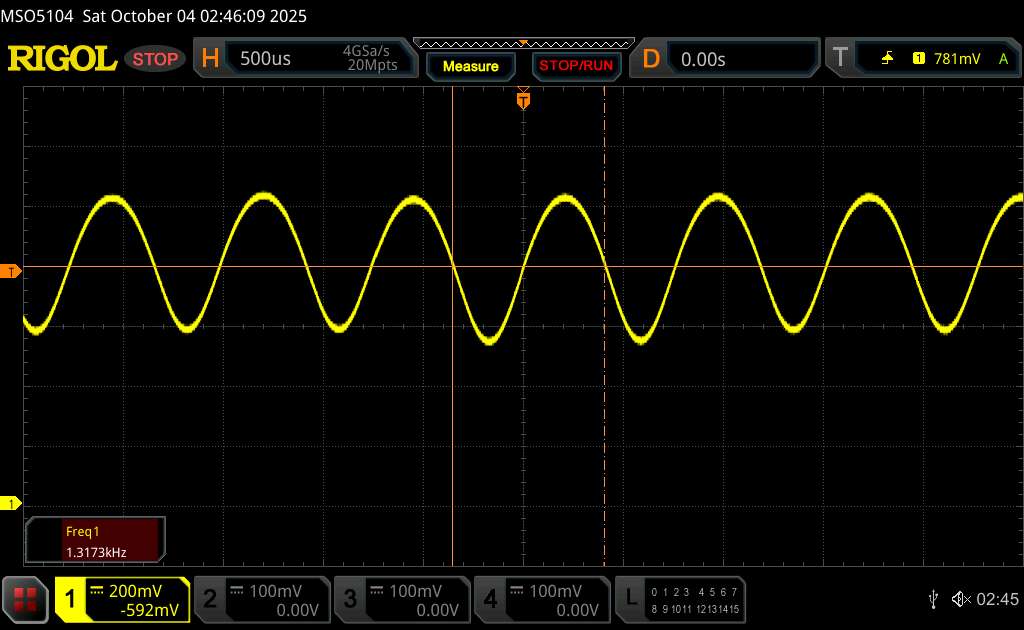This screenshot has height=630, width=1024.
Task: Open the Measure menu
Action: coord(470,66)
